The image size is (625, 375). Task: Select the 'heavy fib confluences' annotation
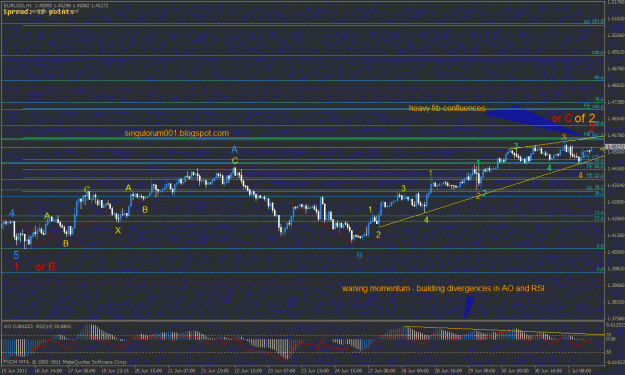tap(447, 108)
